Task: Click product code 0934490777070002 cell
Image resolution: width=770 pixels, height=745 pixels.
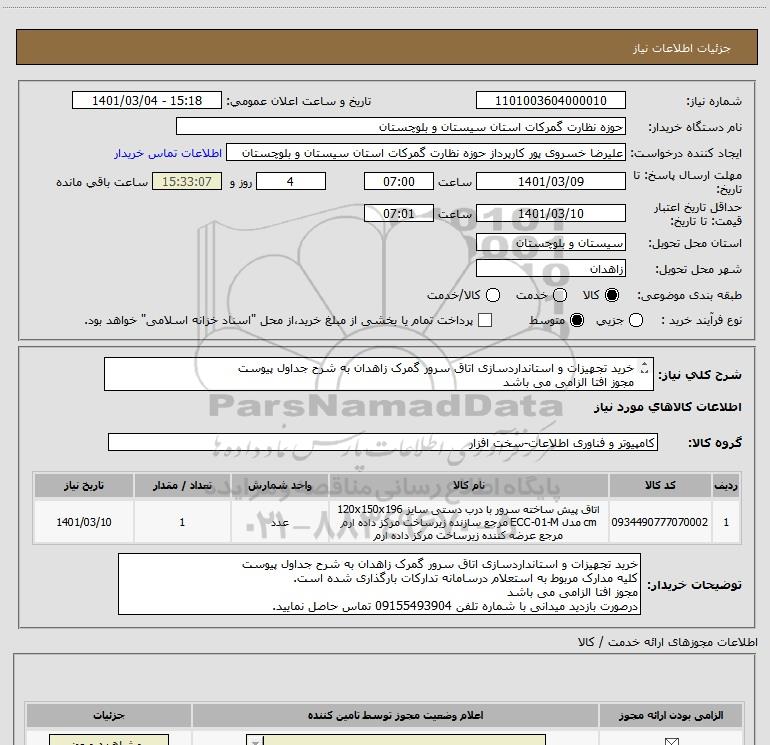Action: click(x=660, y=522)
